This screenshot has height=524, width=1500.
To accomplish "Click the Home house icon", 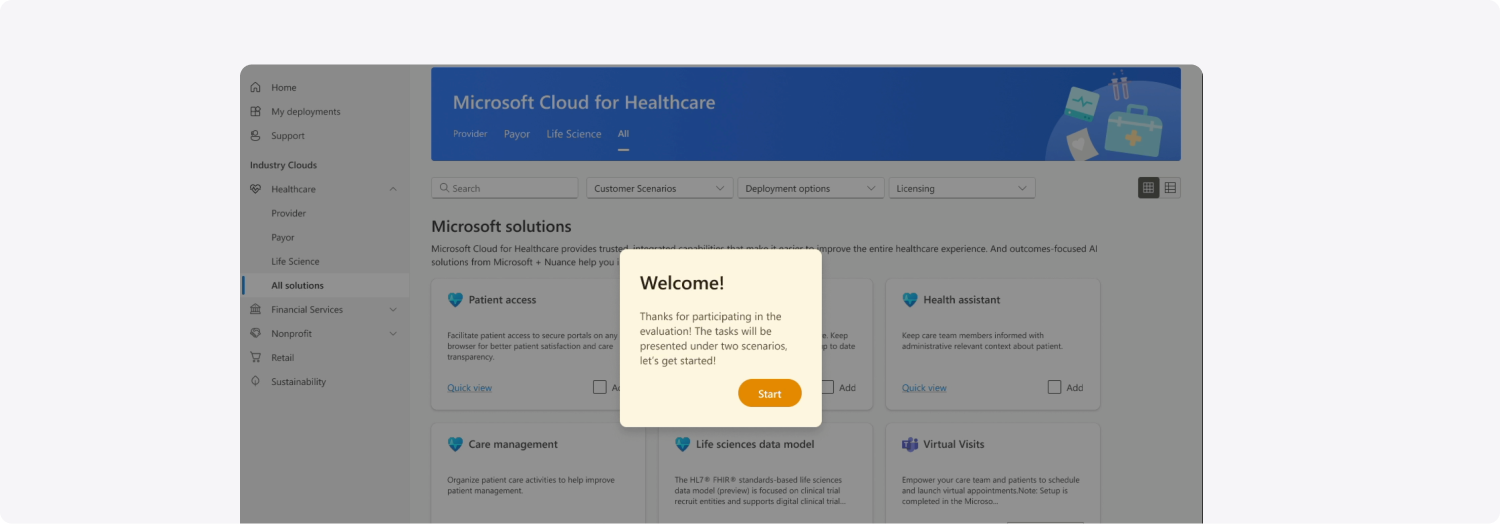I will point(256,87).
